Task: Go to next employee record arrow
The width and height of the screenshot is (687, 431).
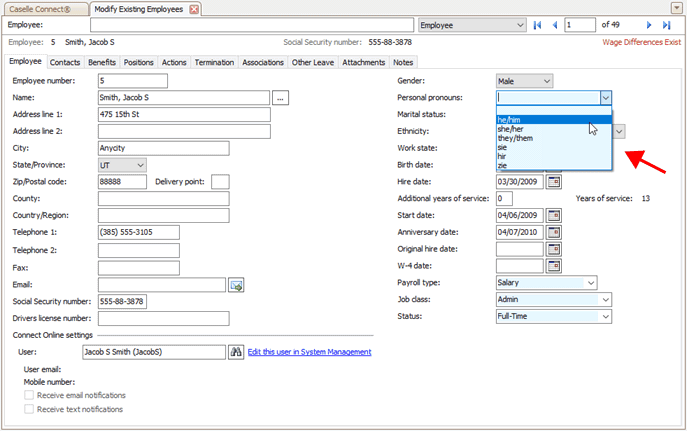Action: pyautogui.click(x=649, y=24)
